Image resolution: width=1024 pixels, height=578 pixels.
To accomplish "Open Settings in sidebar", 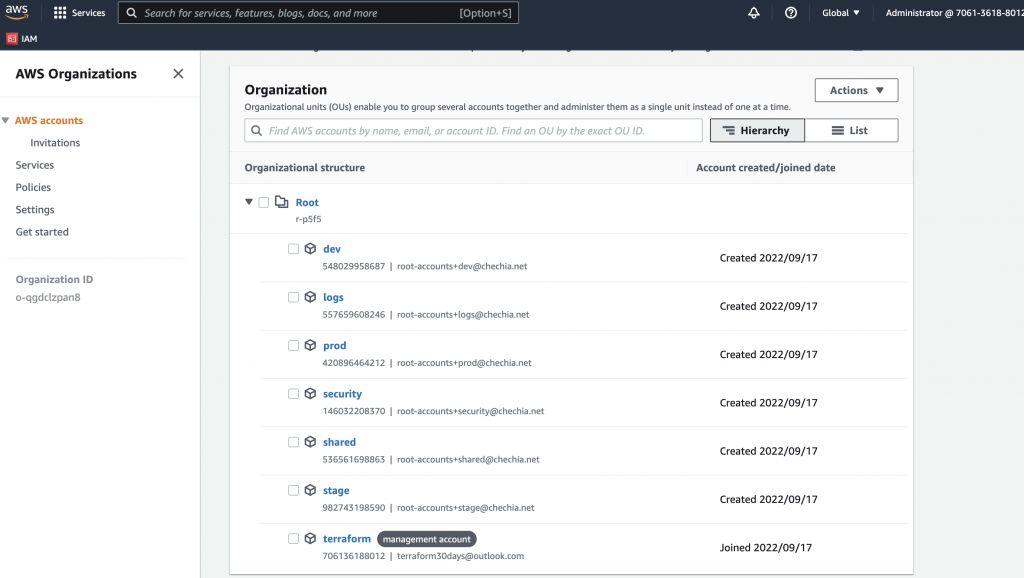I will tap(35, 210).
